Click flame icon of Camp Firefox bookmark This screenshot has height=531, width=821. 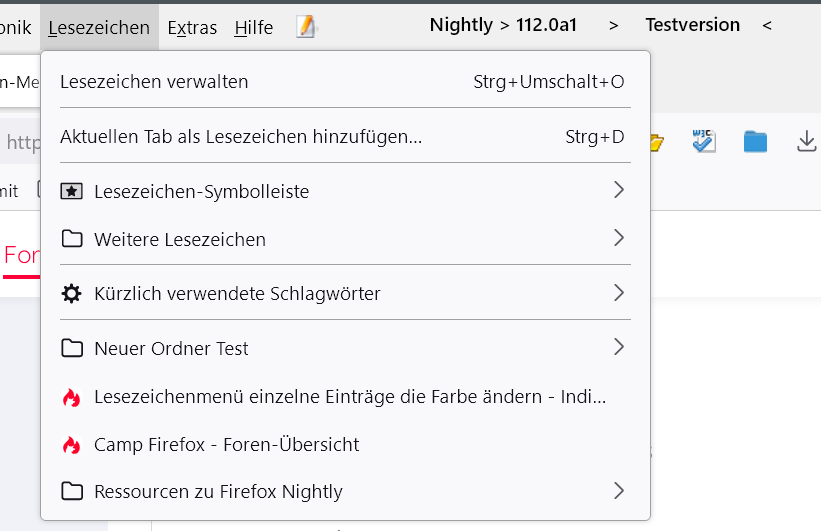pyautogui.click(x=71, y=445)
